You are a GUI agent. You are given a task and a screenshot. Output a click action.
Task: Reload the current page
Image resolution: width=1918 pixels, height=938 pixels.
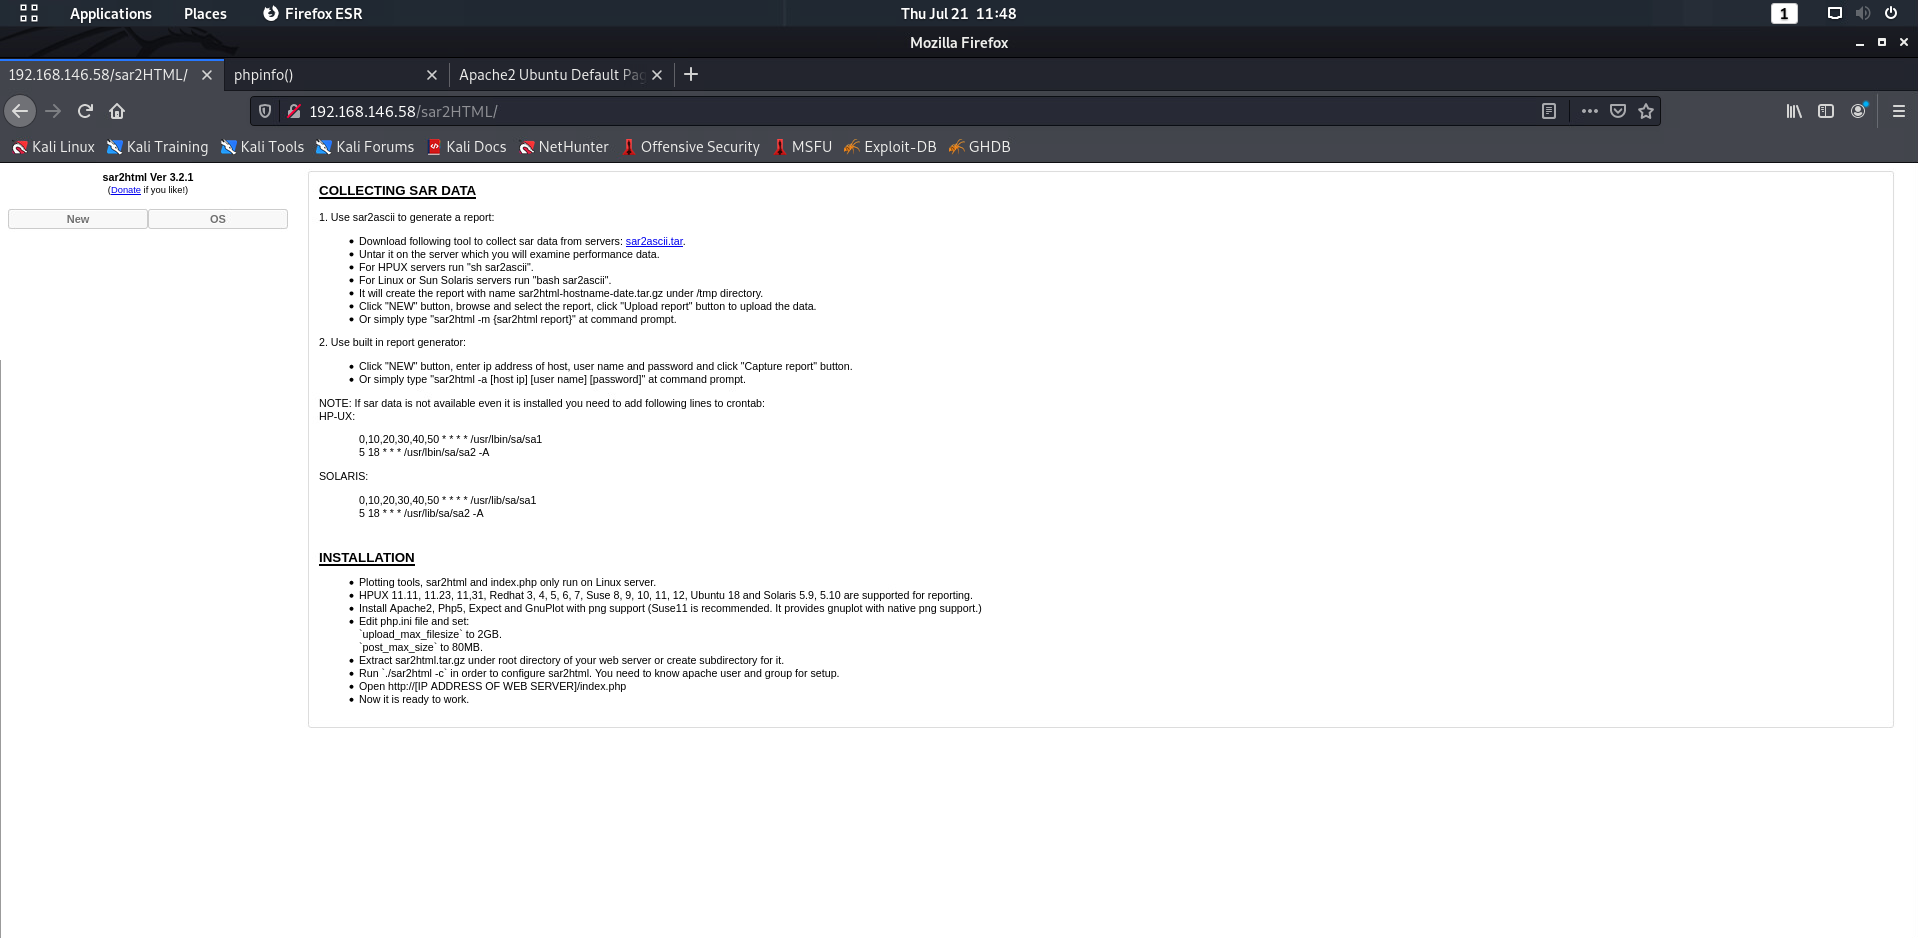point(85,111)
